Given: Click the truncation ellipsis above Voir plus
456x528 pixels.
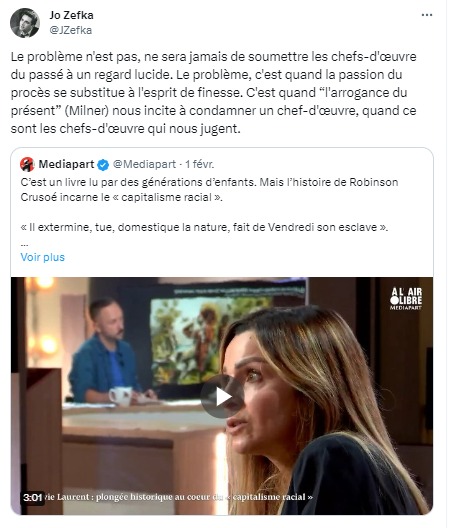Looking at the screenshot, I should pos(24,243).
